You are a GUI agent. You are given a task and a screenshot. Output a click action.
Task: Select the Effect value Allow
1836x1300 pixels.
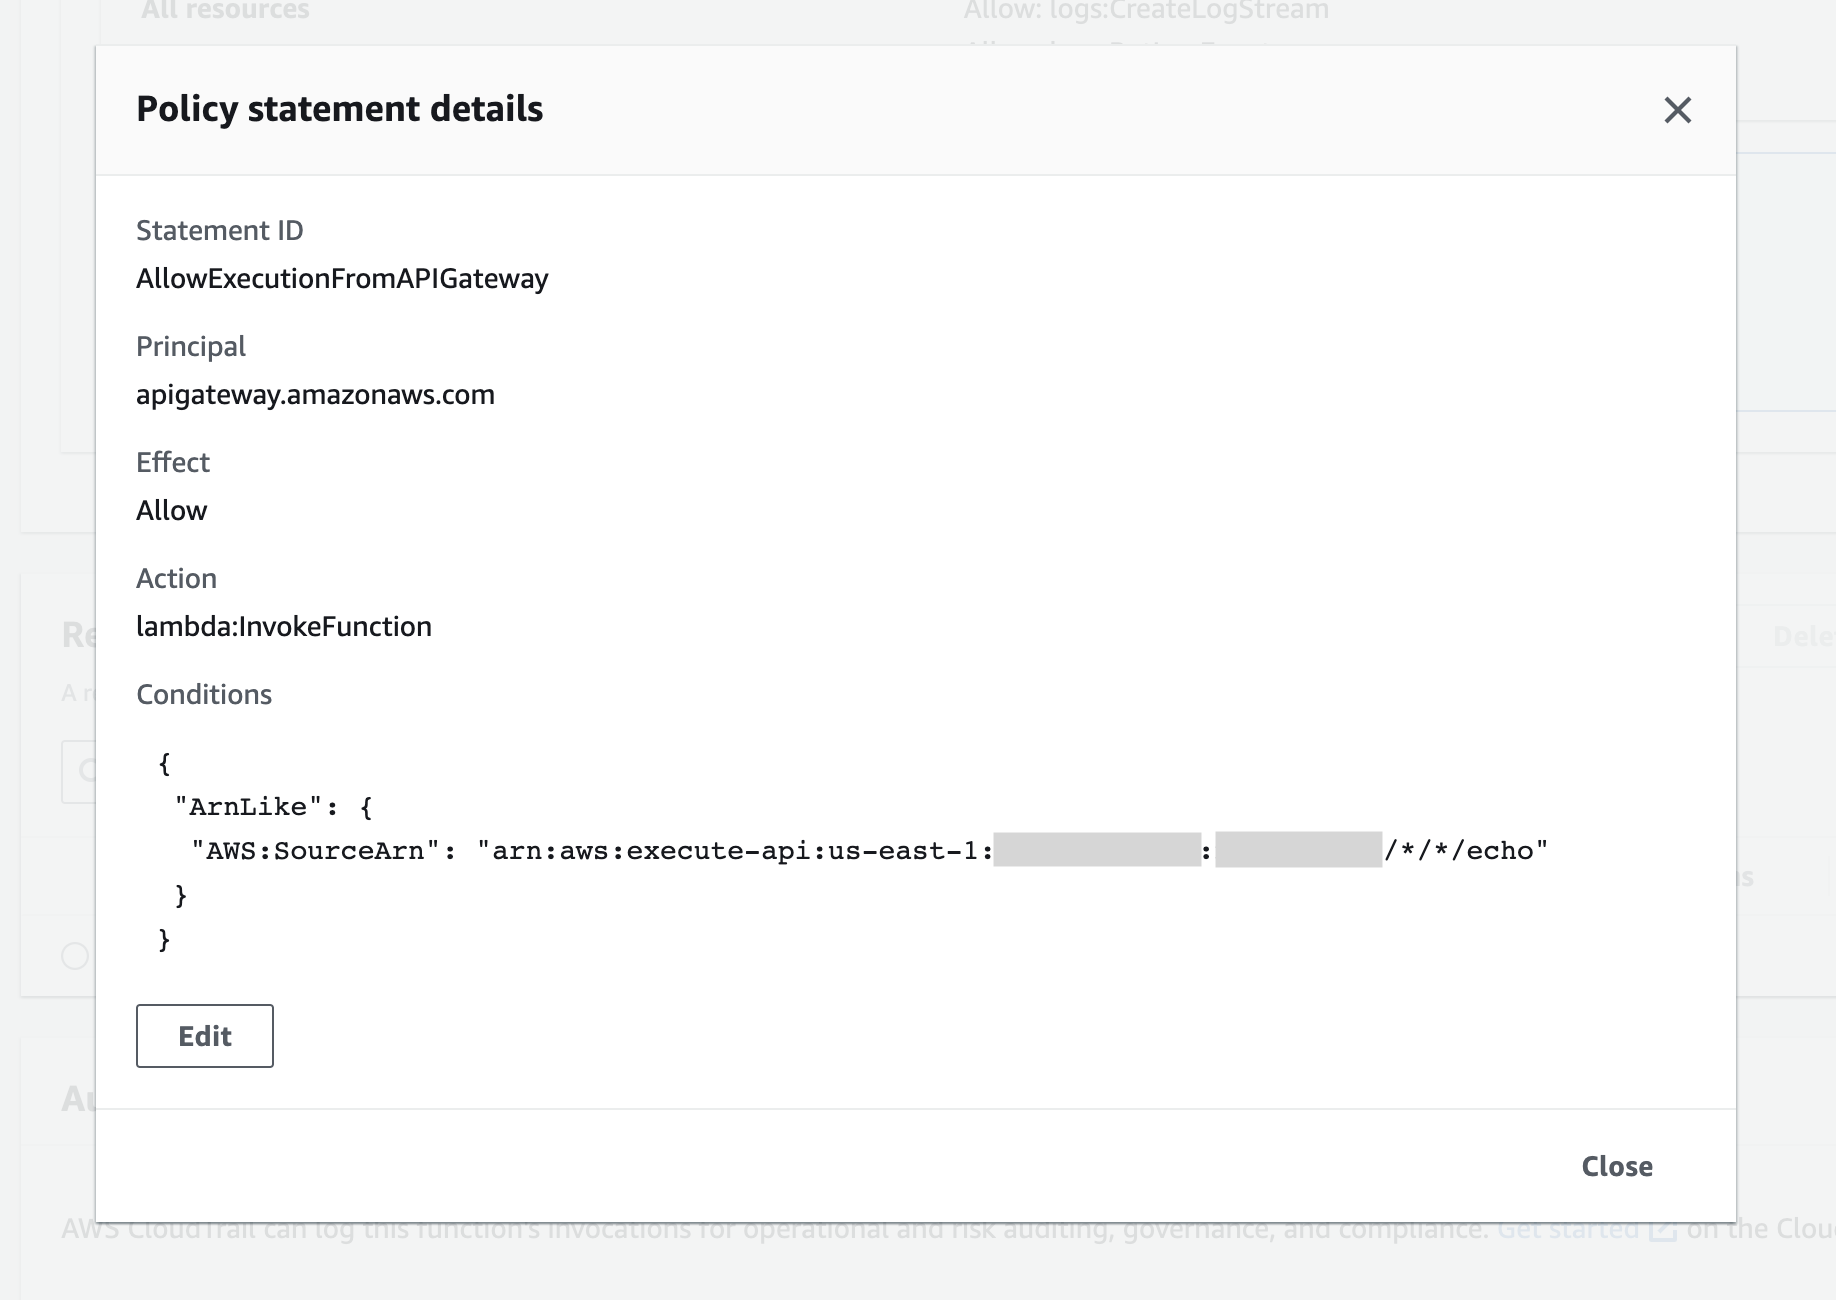[x=171, y=510]
